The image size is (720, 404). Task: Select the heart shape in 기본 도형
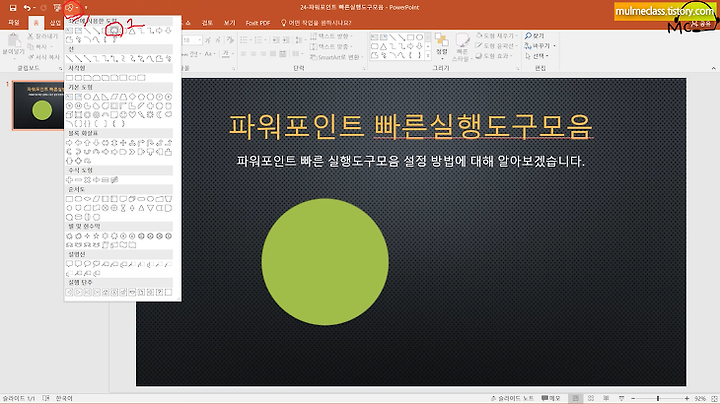tap(132, 114)
